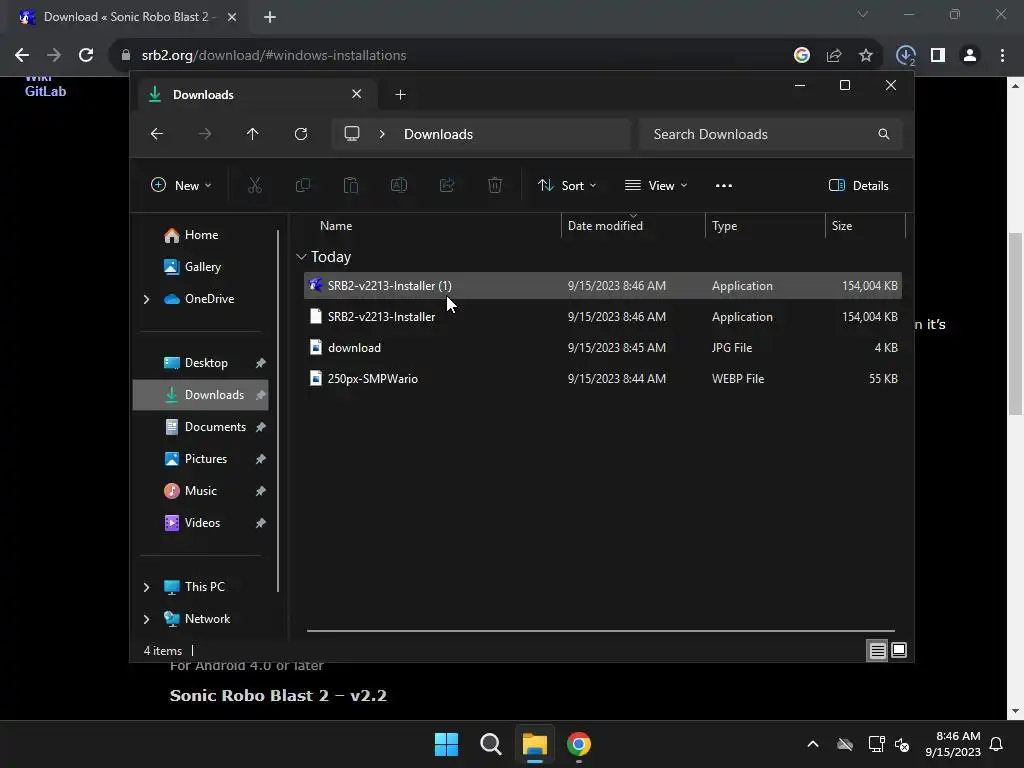Show hidden system tray icons

pos(813,744)
